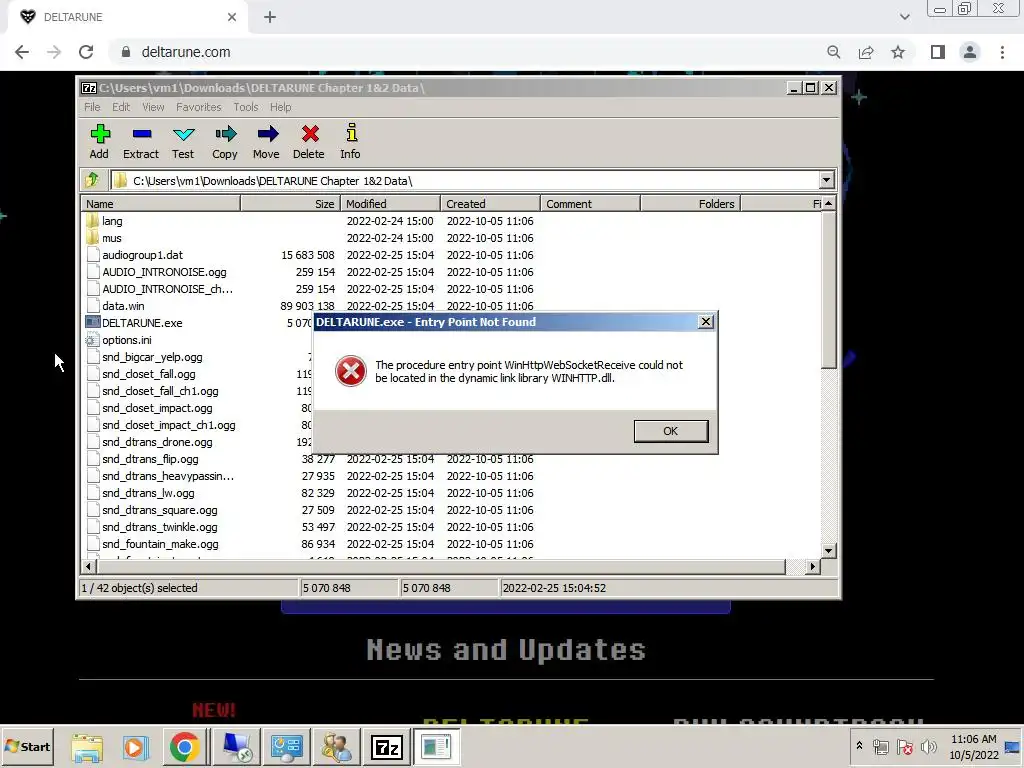
Task: Sort by the Modified column header
Action: 390,204
